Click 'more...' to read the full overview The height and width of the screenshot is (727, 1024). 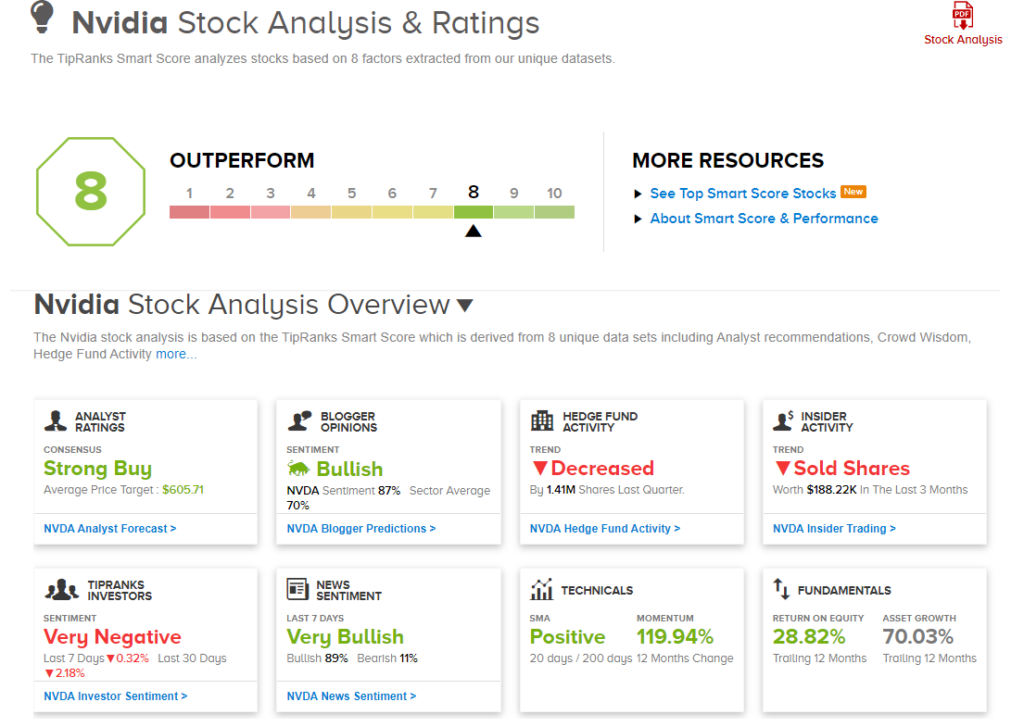pos(174,353)
